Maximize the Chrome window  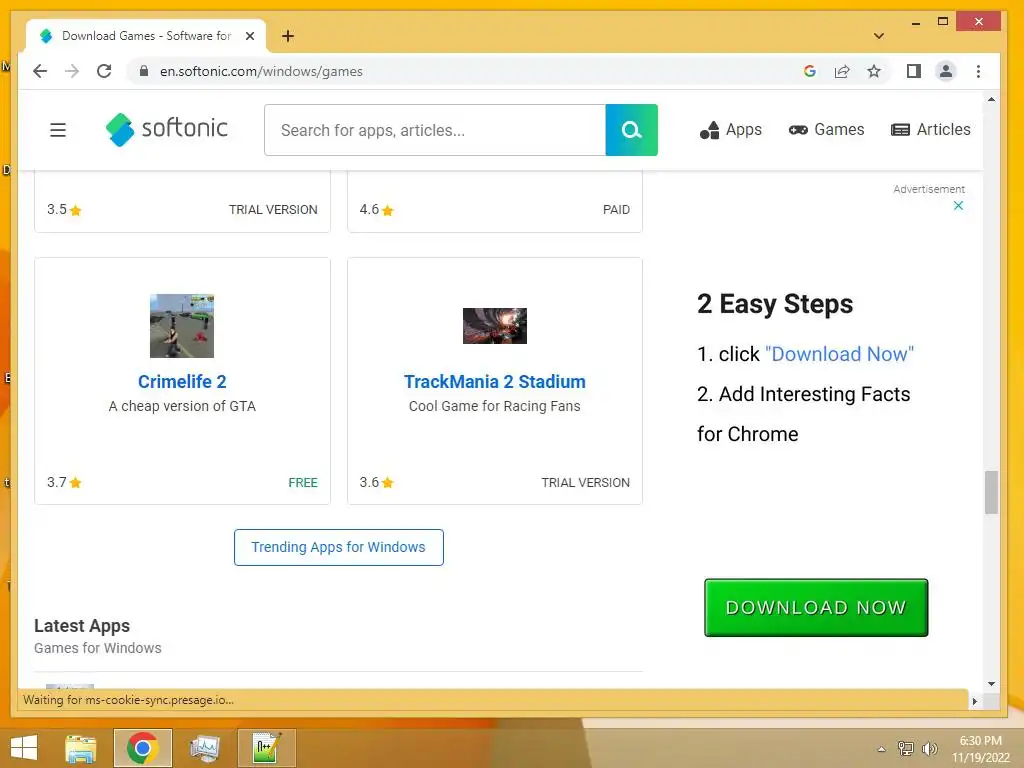coord(942,22)
